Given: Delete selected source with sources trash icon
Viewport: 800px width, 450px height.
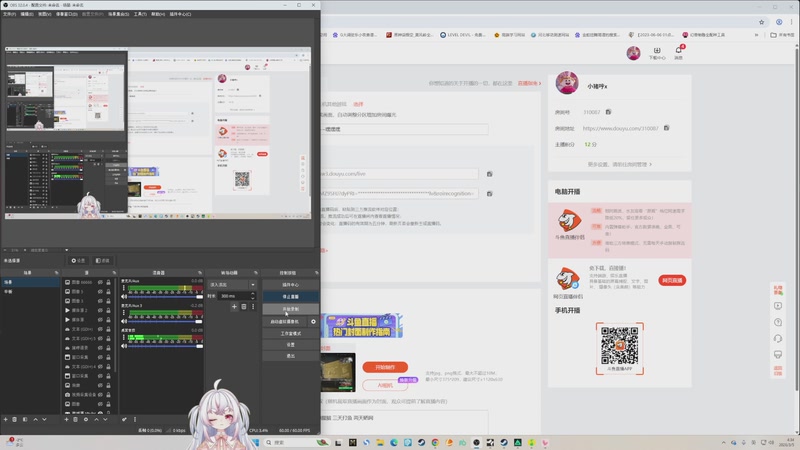Looking at the screenshot, I should click(x=76, y=419).
